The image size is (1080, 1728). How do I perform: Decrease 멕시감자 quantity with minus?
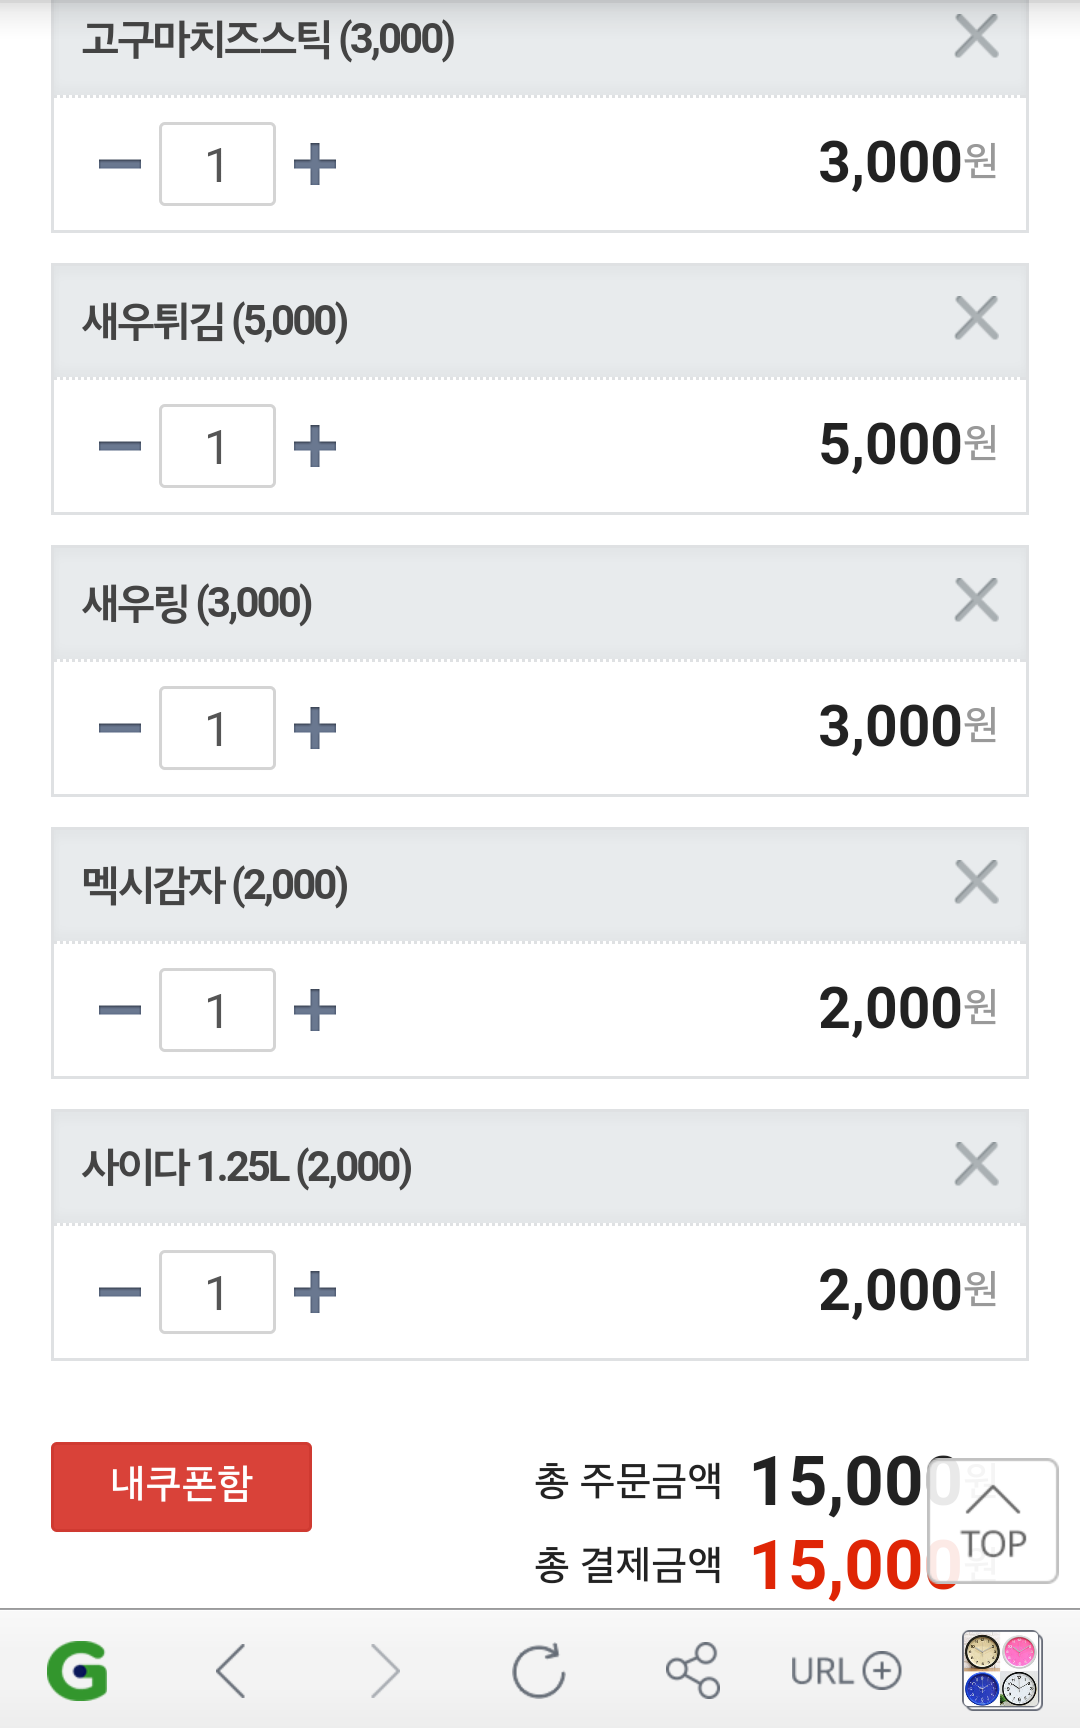(x=120, y=1010)
